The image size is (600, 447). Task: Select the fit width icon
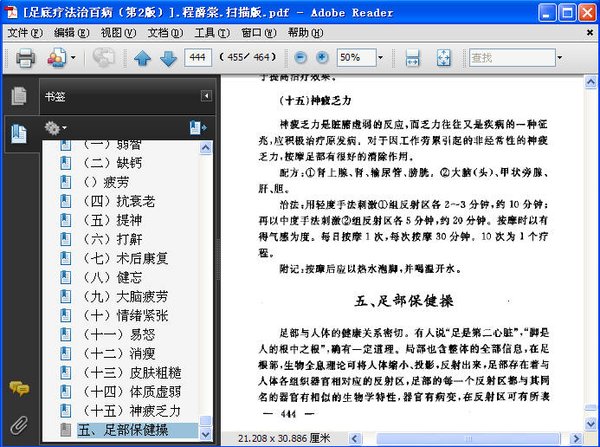coord(412,58)
